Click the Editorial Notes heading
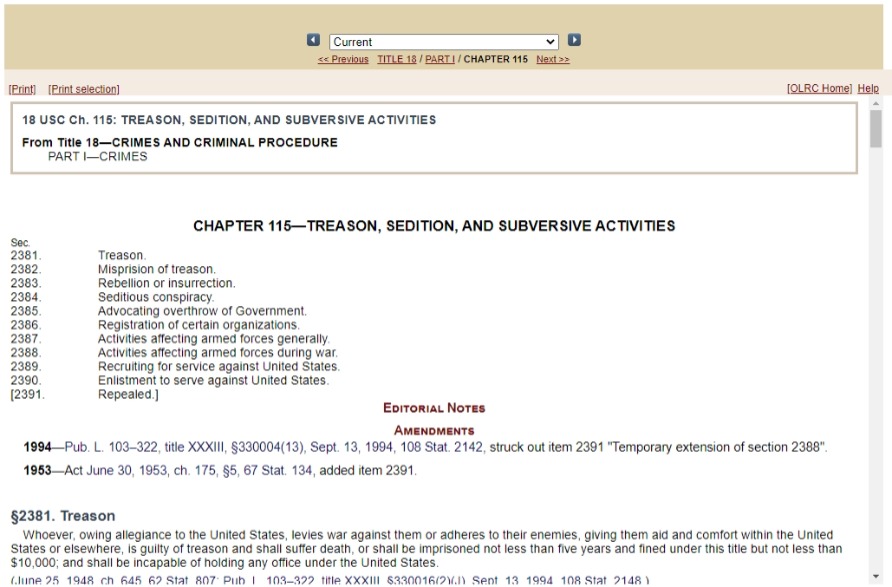The height and width of the screenshot is (587, 892). pyautogui.click(x=434, y=408)
